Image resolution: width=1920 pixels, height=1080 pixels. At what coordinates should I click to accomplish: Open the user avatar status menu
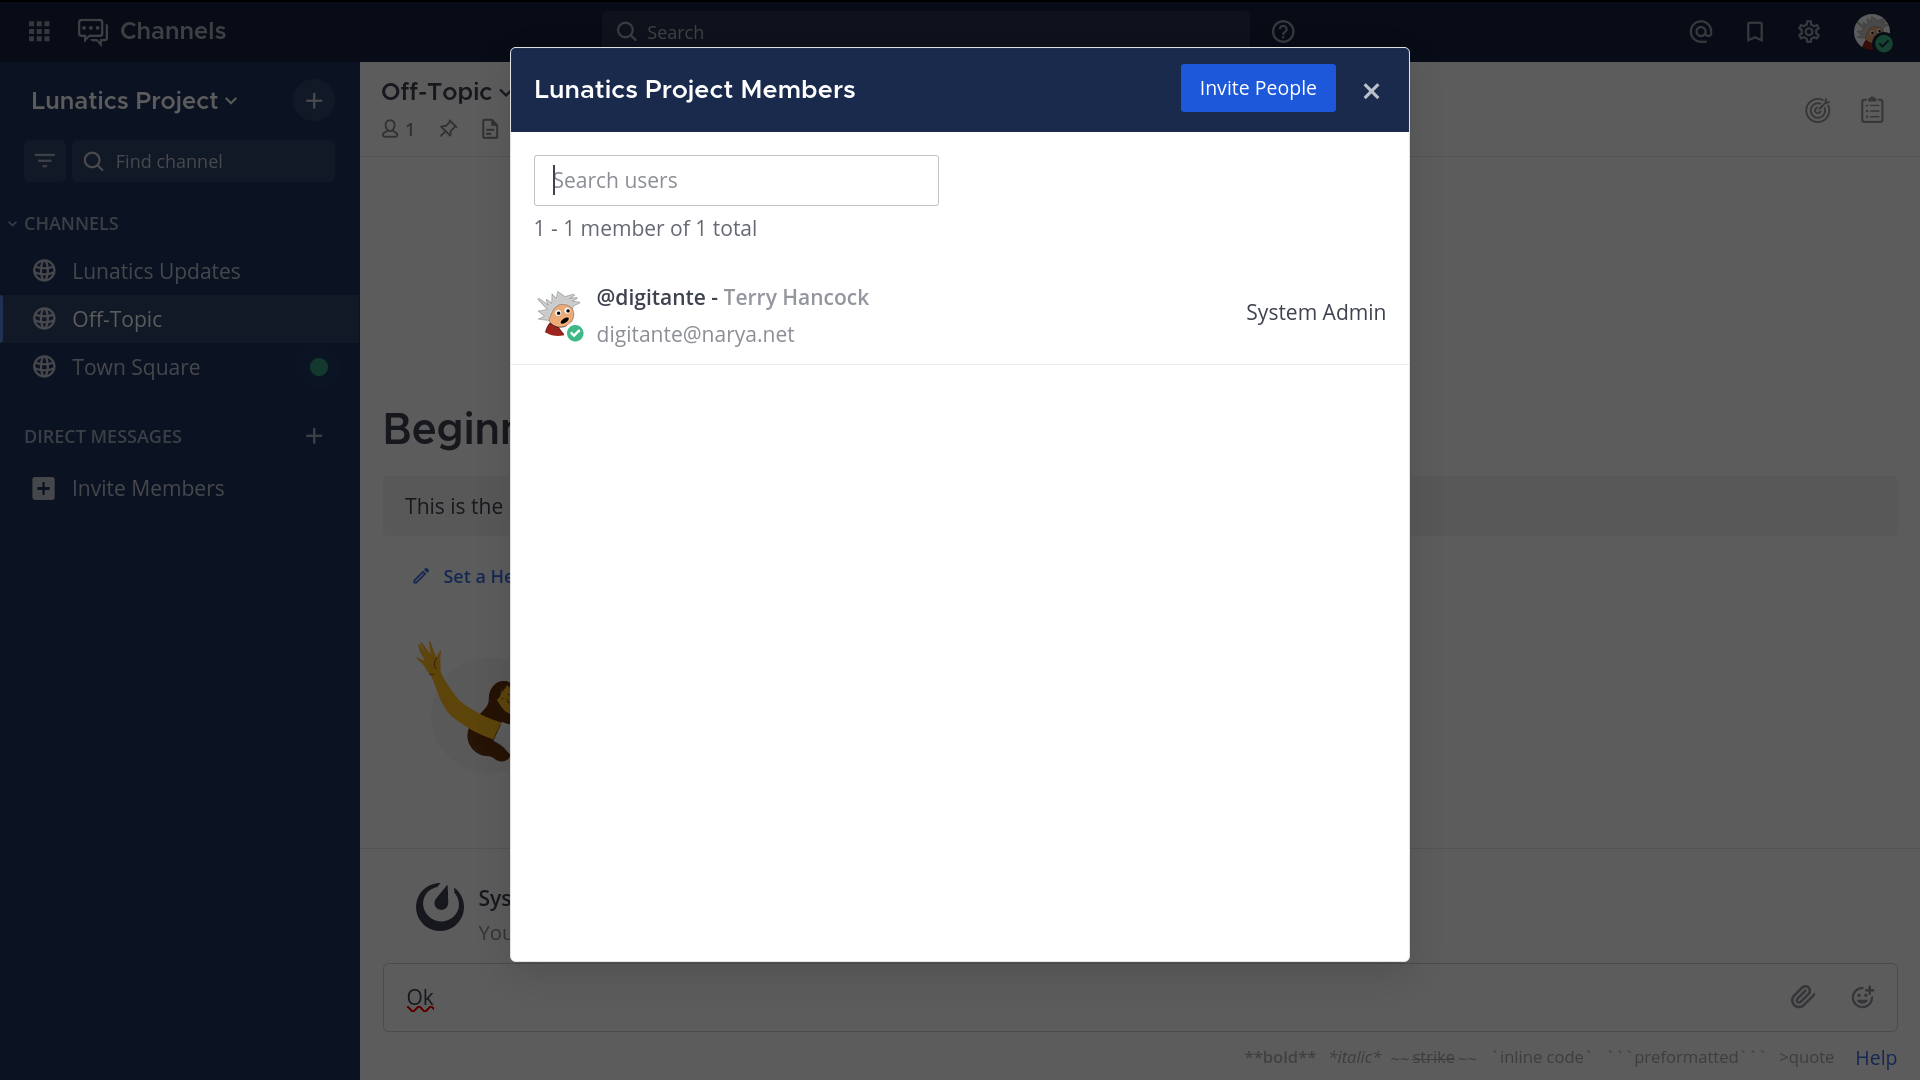point(1872,32)
